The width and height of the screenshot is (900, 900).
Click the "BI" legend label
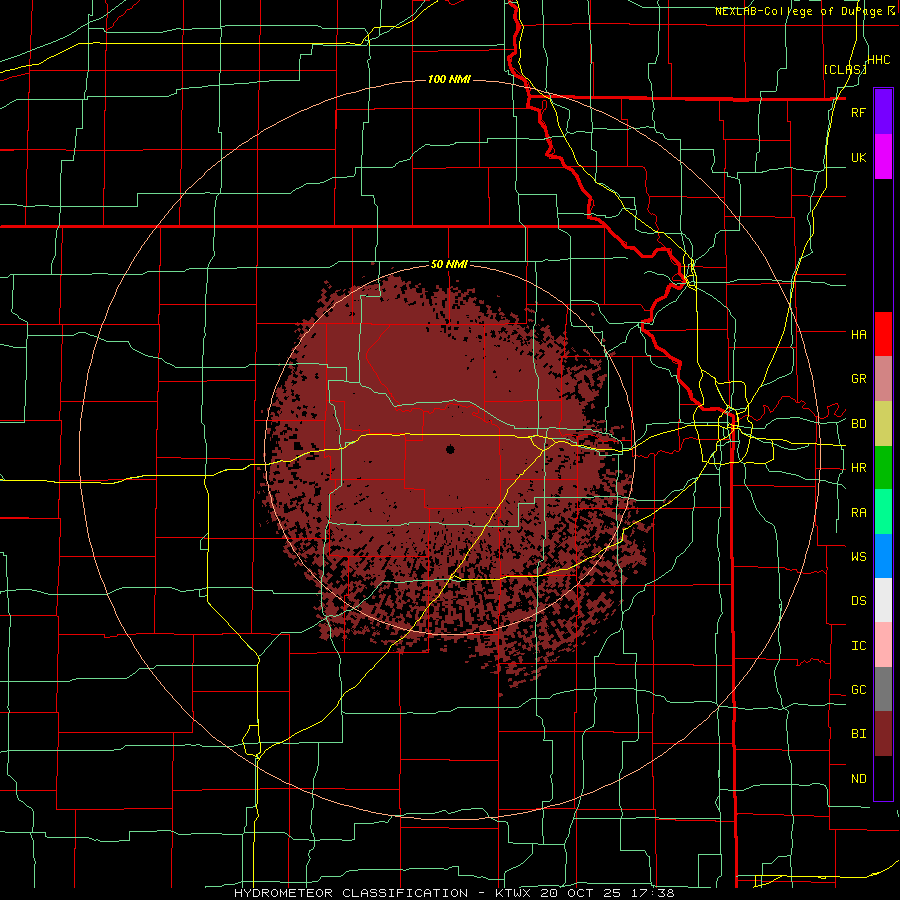(858, 734)
